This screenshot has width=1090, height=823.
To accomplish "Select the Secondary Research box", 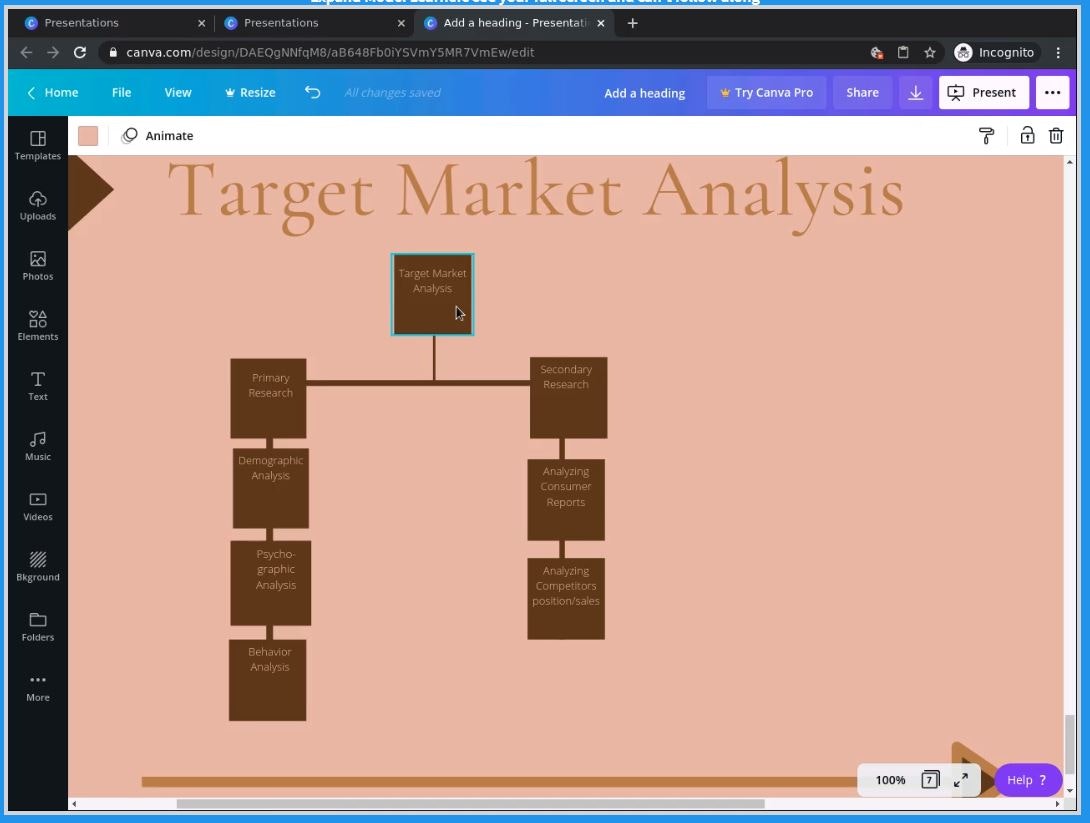I will (x=568, y=398).
